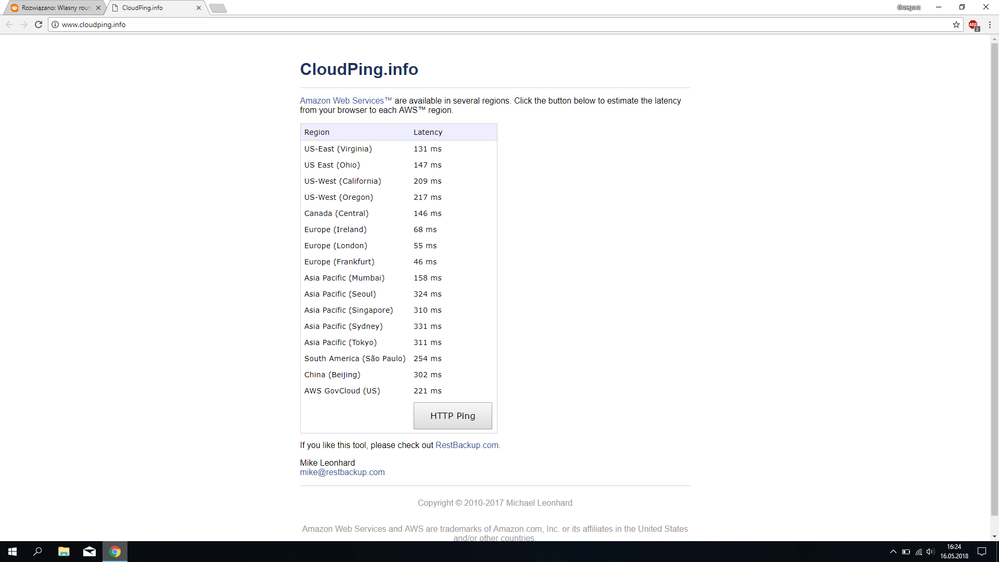Select the Europe (Ireland) row

click(399, 229)
